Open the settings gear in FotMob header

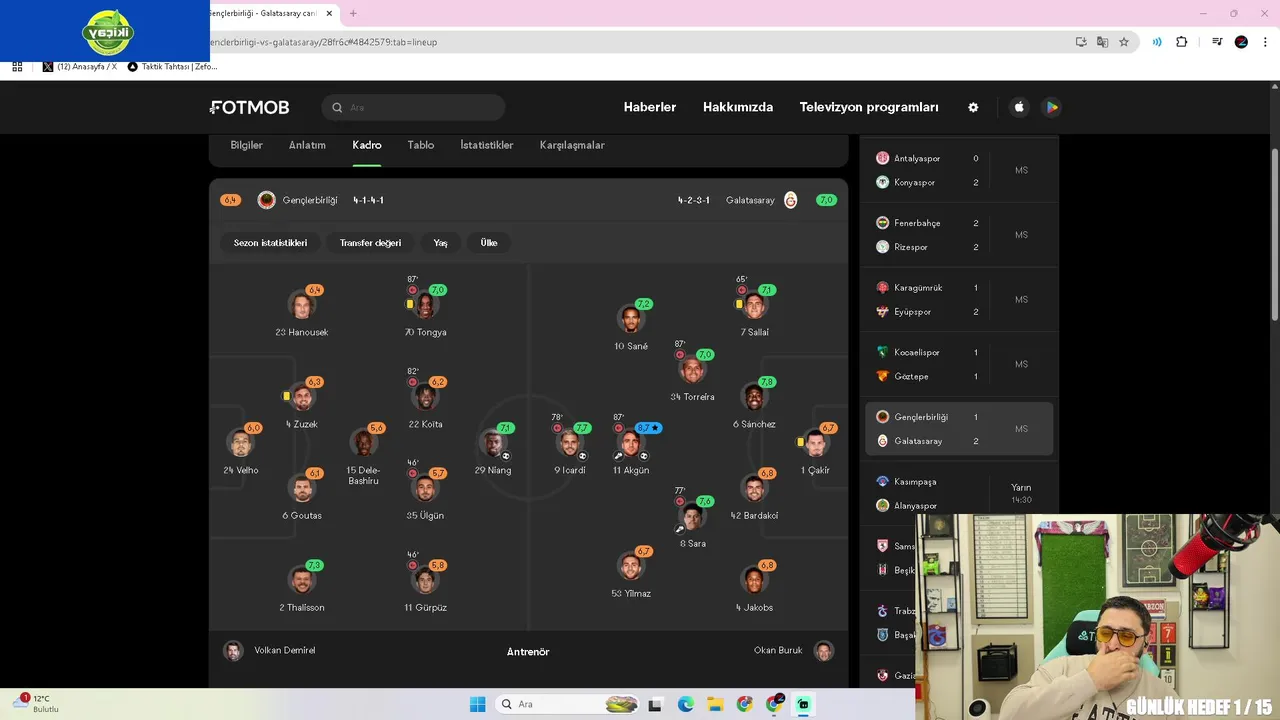click(x=973, y=107)
